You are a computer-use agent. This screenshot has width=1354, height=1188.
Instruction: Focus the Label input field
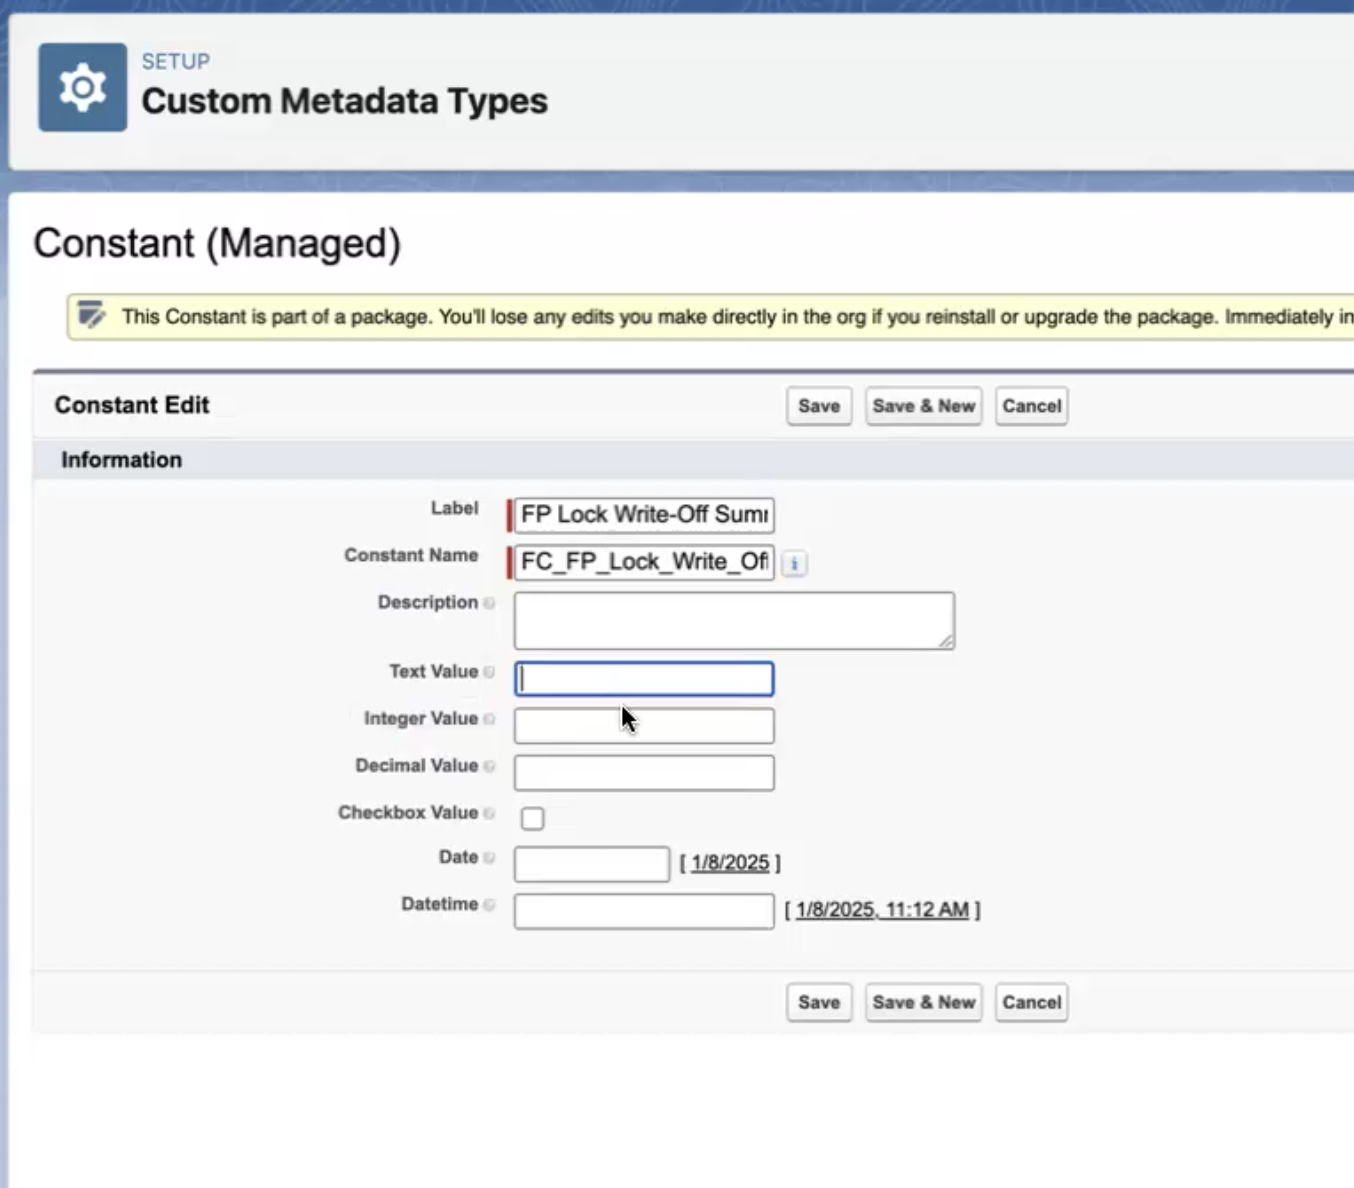[644, 514]
